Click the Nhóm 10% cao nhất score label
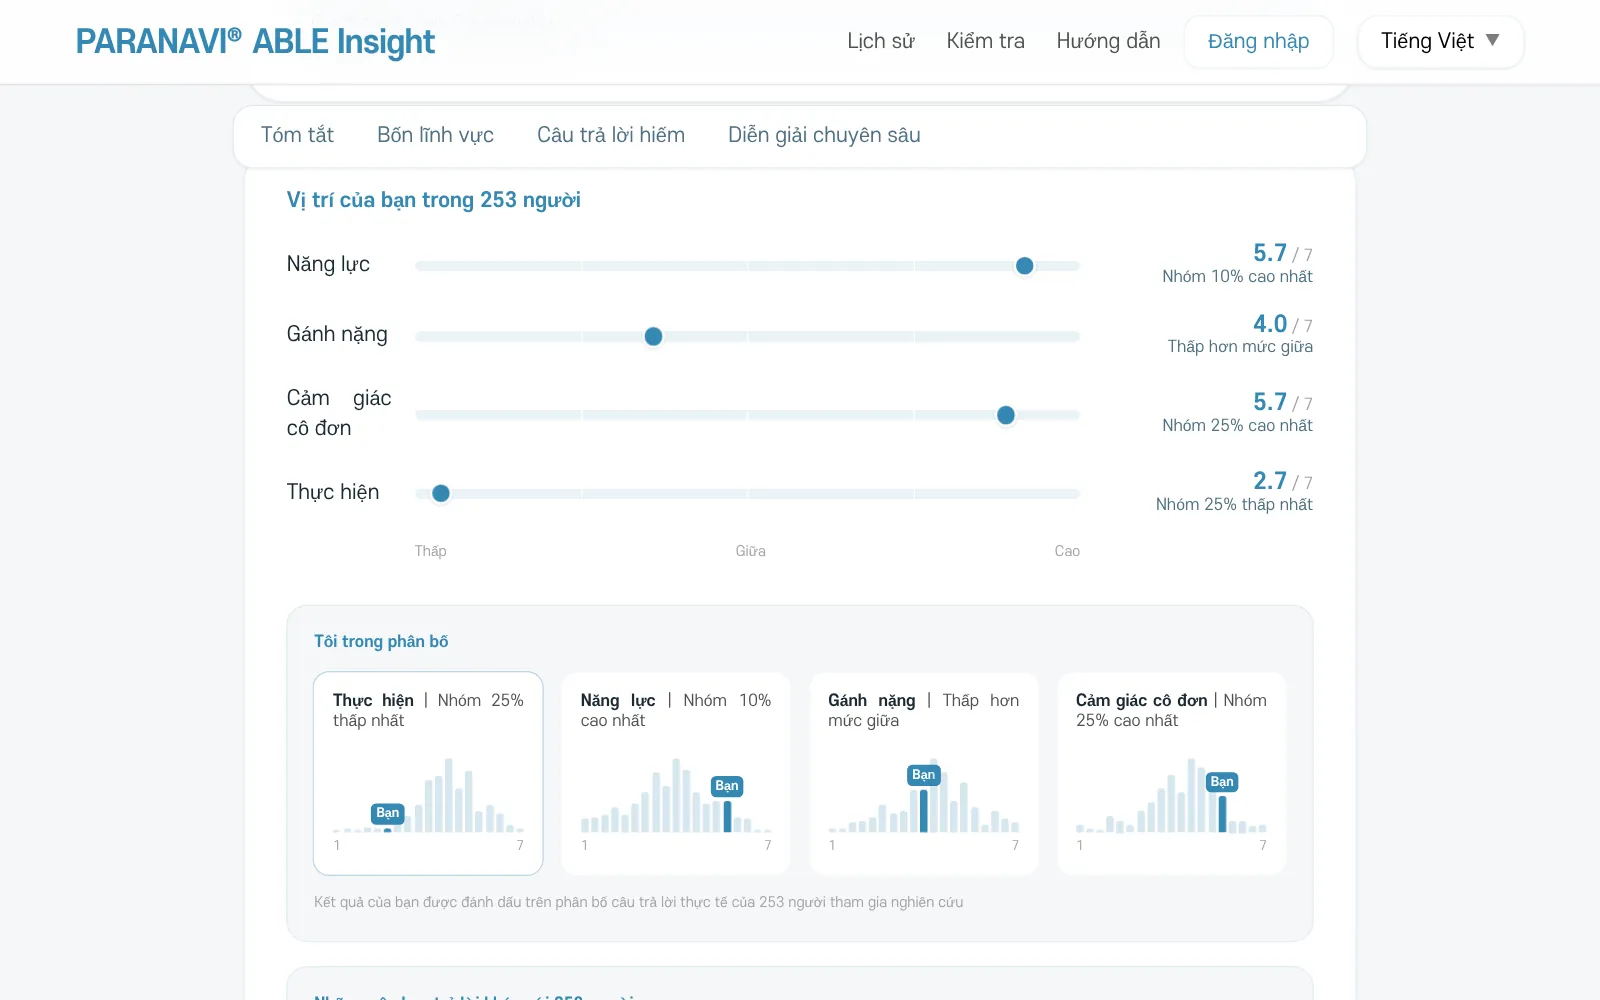Image resolution: width=1600 pixels, height=1000 pixels. click(x=1237, y=277)
